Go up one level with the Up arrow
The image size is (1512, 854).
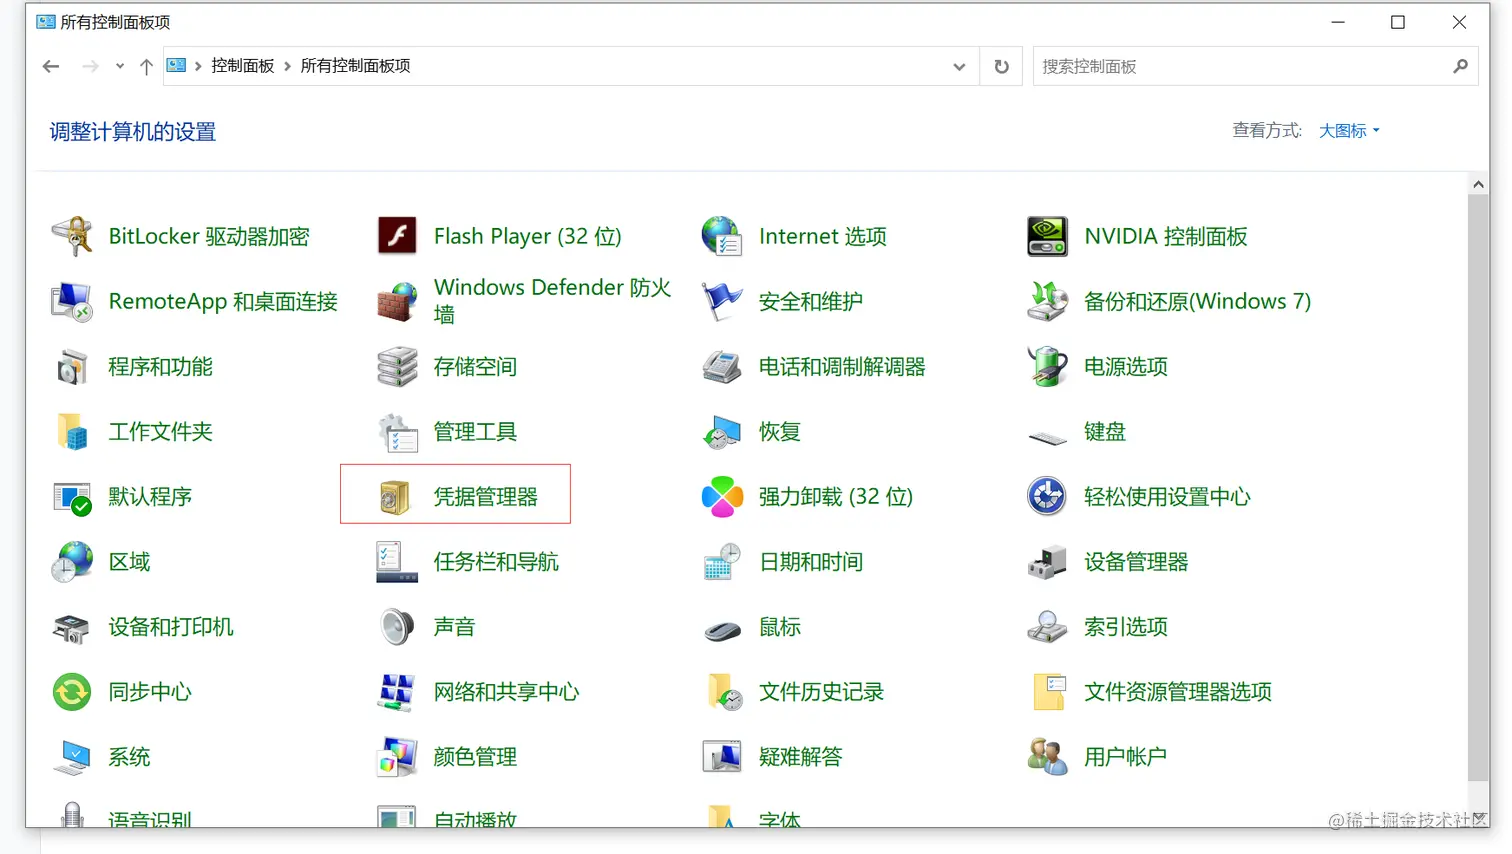click(146, 66)
